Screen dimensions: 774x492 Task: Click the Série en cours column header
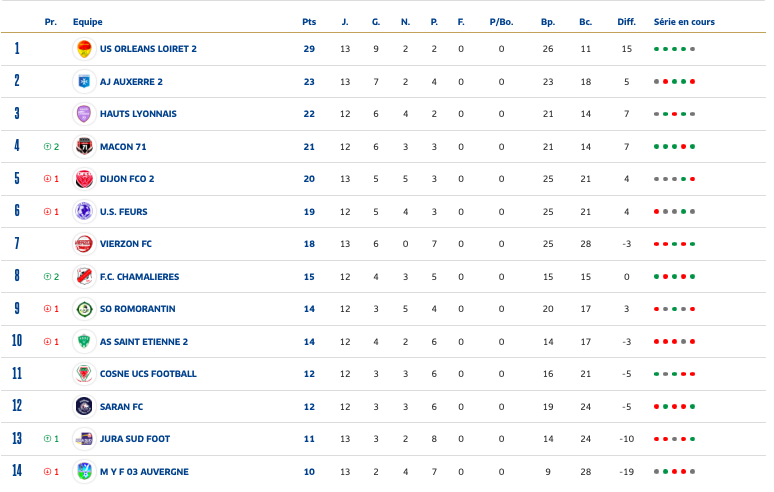coord(684,22)
